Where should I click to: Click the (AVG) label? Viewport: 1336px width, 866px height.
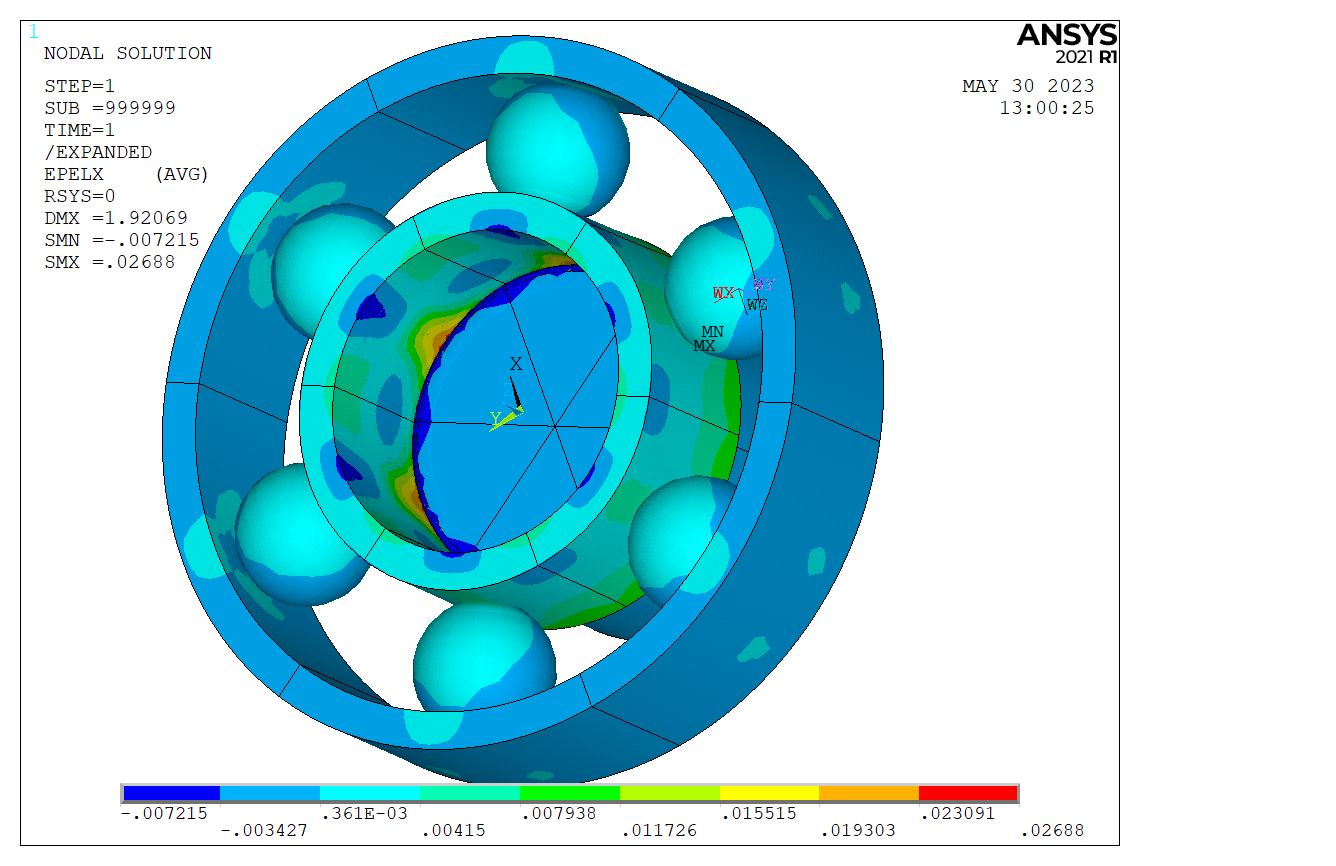pyautogui.click(x=182, y=174)
